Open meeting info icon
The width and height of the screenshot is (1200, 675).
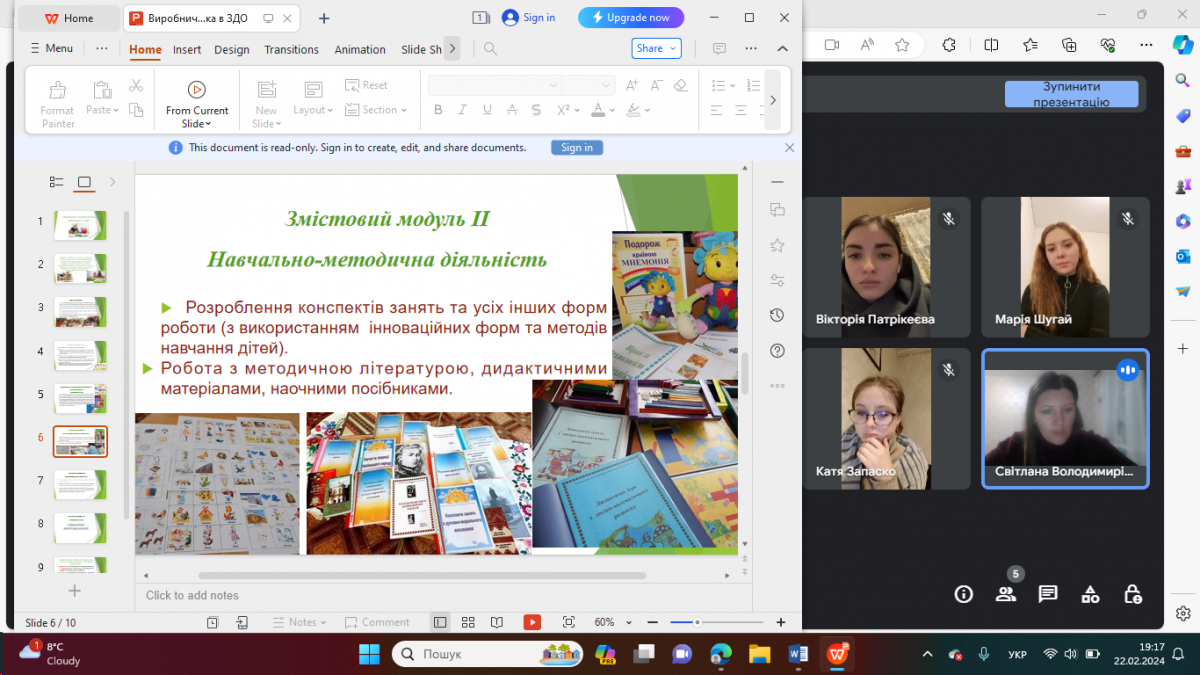pos(964,594)
